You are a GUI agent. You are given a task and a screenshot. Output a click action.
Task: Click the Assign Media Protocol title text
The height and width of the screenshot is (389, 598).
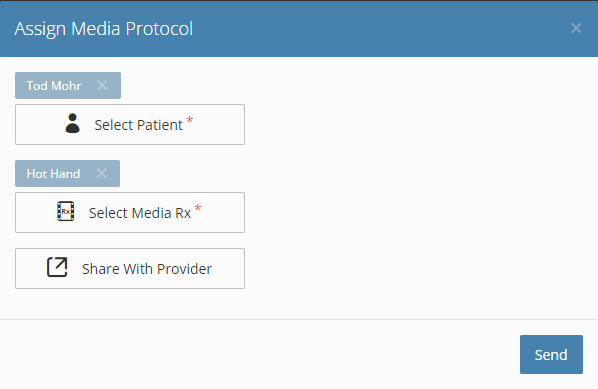(104, 29)
